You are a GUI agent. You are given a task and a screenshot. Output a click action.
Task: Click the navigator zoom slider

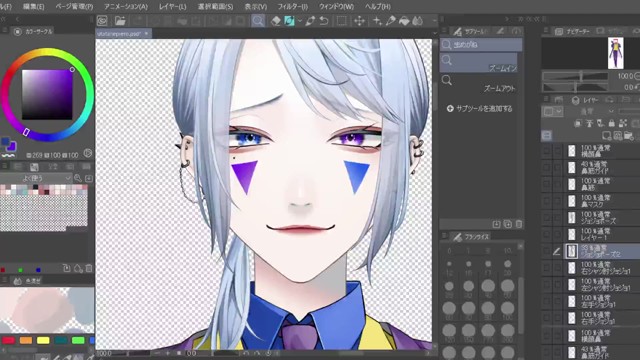click(575, 76)
